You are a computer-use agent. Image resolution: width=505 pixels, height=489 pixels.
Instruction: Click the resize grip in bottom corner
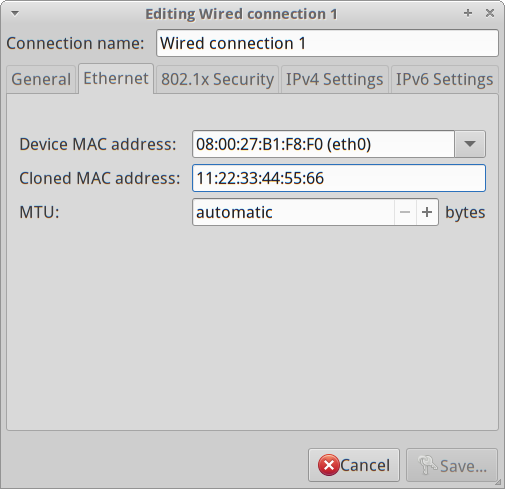pos(498,482)
